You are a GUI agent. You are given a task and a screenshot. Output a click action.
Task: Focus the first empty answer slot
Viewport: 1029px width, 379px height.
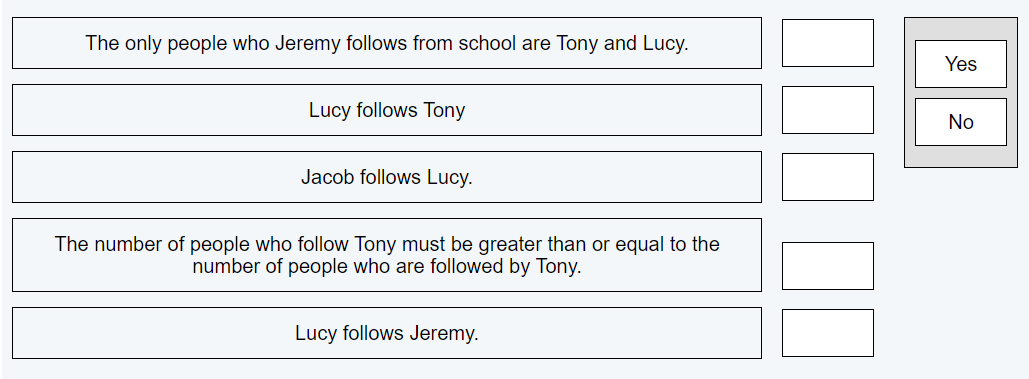click(x=828, y=43)
